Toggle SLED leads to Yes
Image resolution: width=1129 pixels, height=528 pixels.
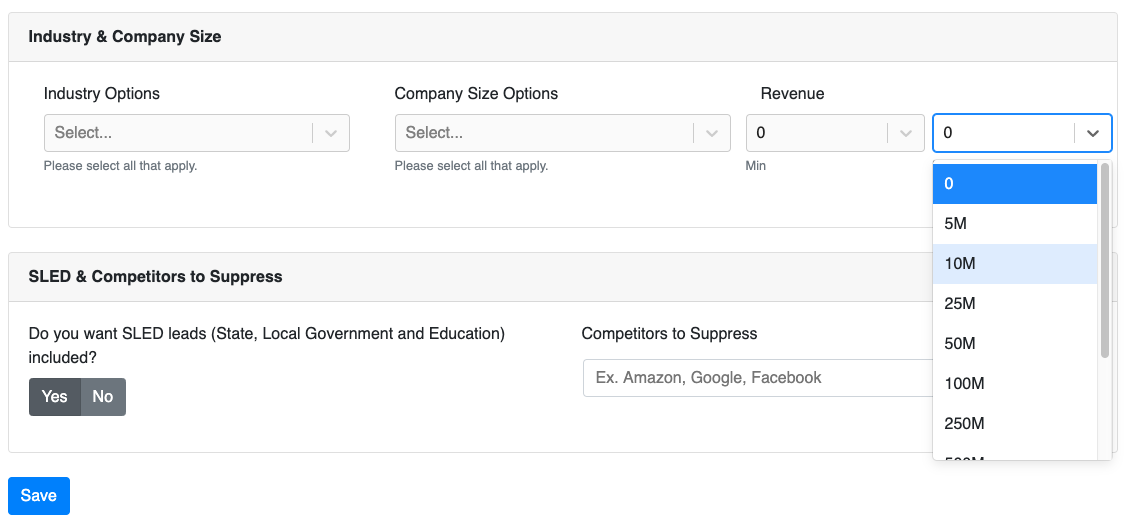(55, 397)
